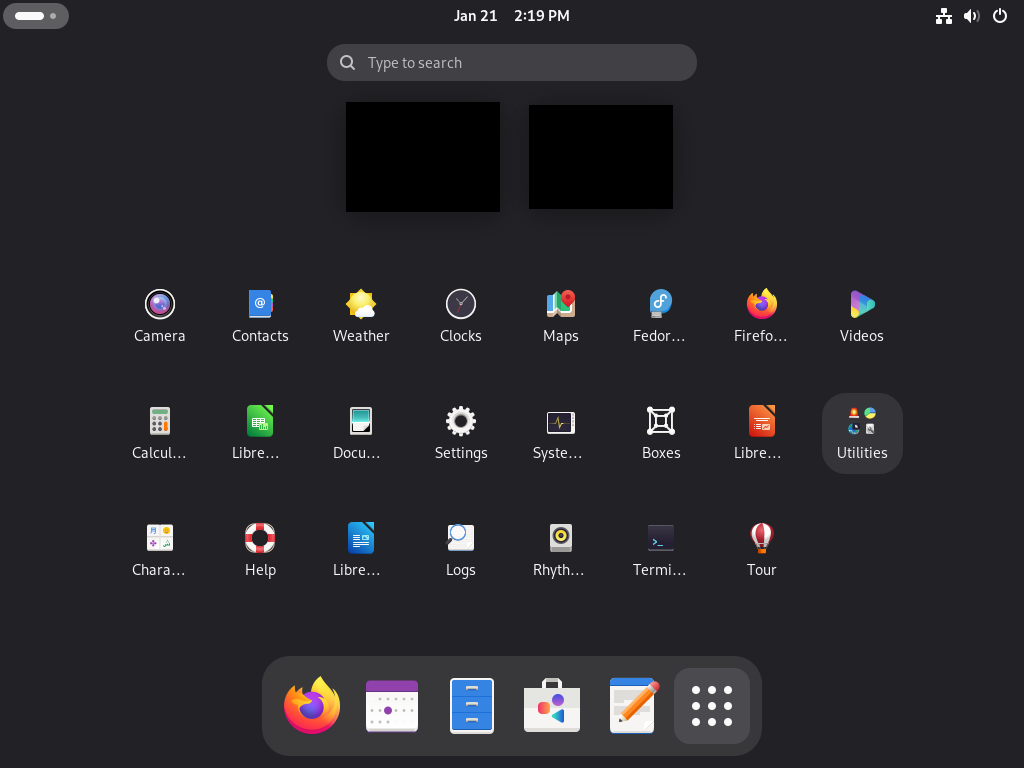Open the Files manager in the dock
The height and width of the screenshot is (768, 1024).
[x=472, y=705]
